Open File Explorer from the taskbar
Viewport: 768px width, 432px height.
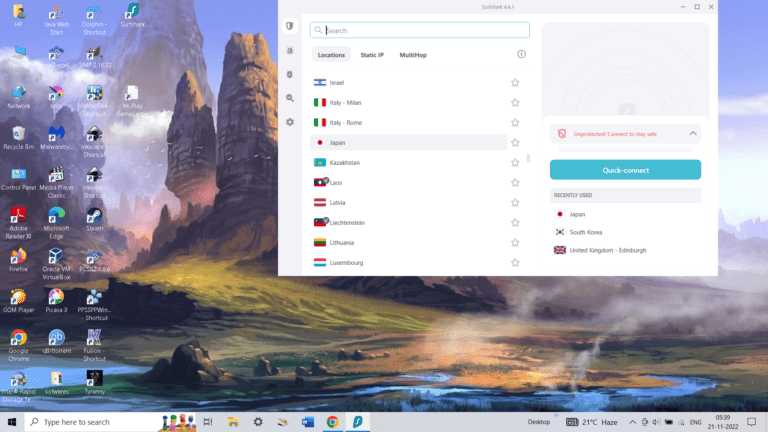(x=233, y=422)
